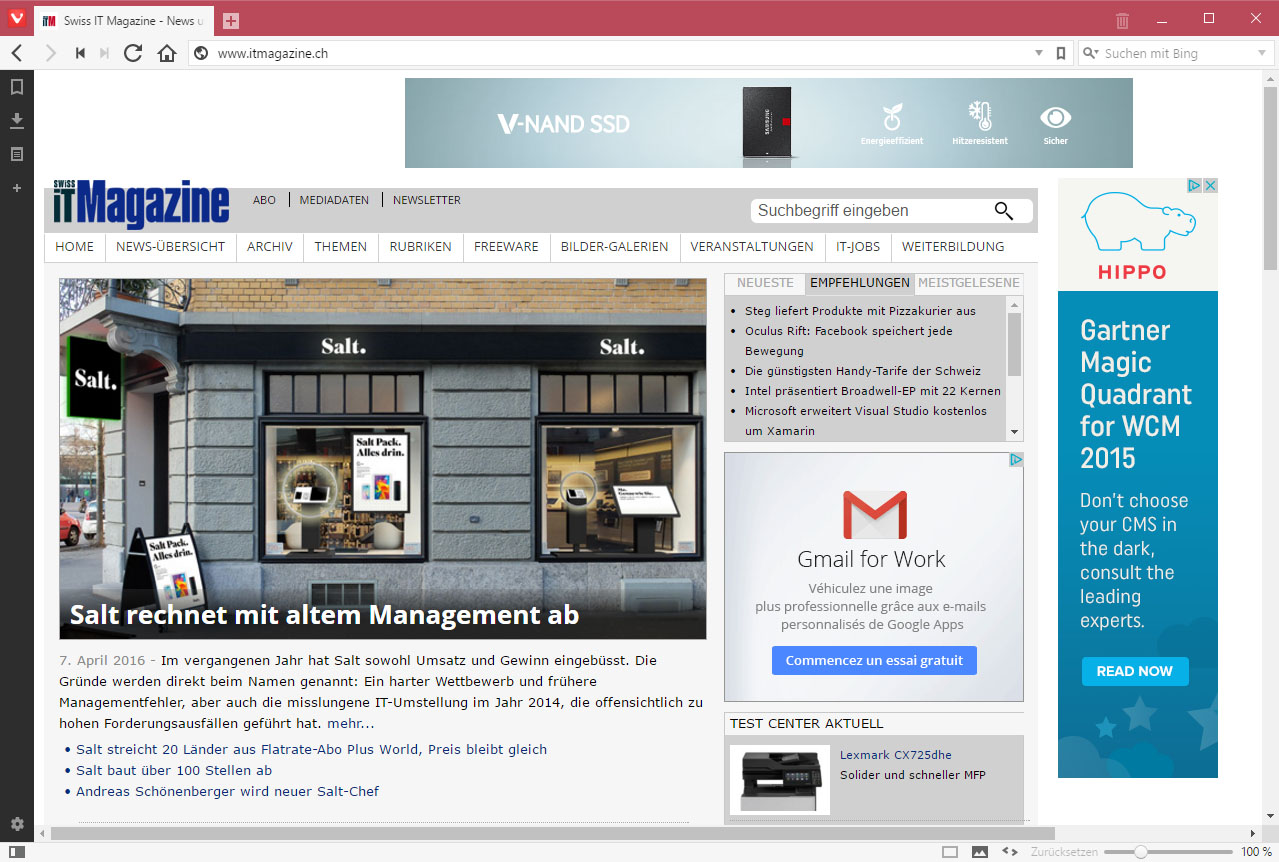Open NEWS-ÜBERSICHT in the site navigation
This screenshot has width=1279, height=862.
(170, 247)
